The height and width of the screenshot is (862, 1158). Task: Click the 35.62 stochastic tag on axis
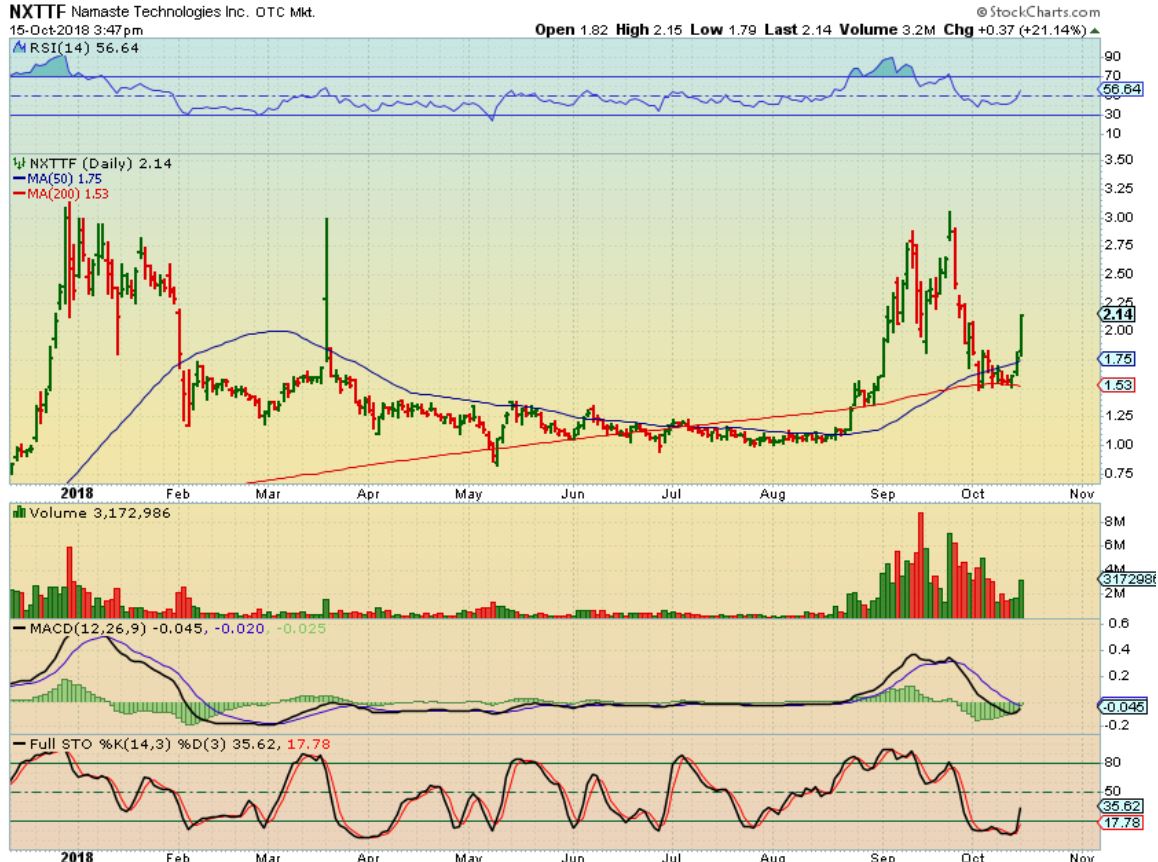(1121, 806)
